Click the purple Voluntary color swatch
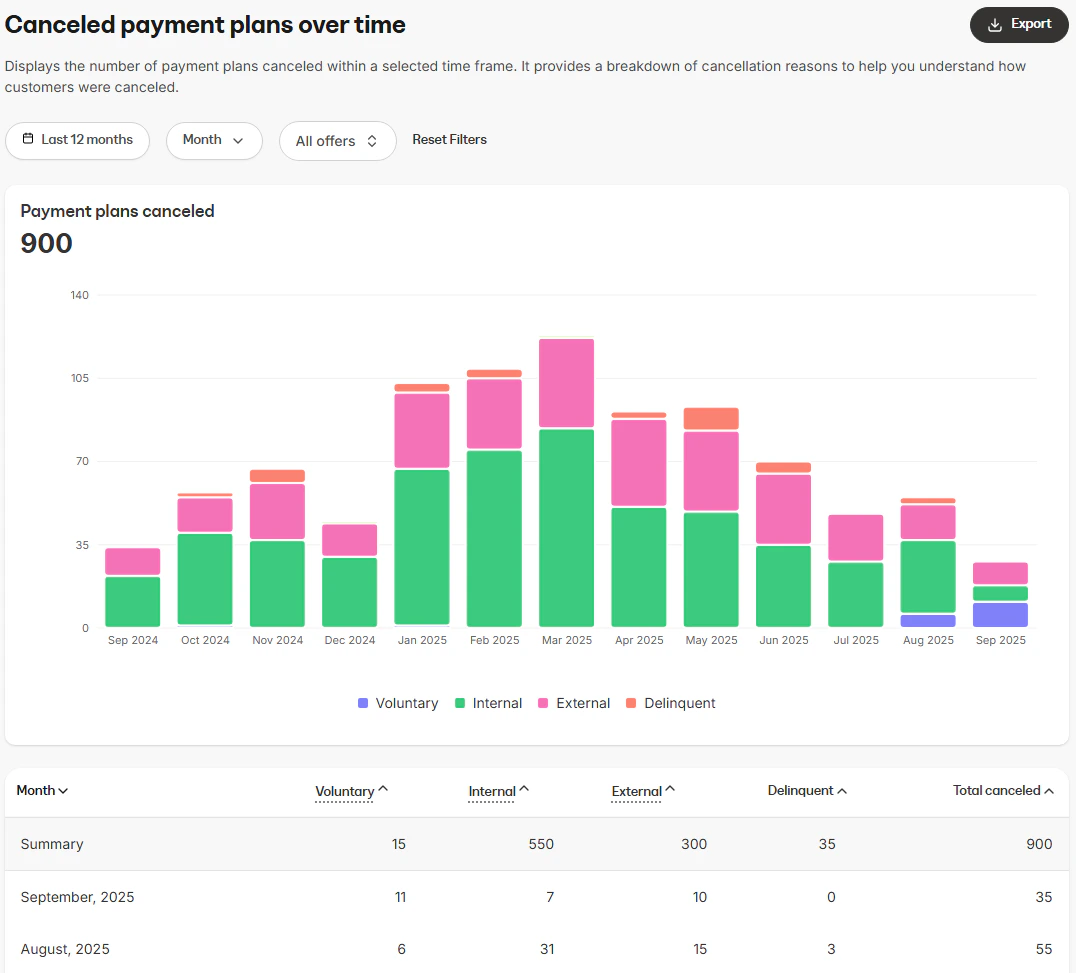The image size is (1076, 973). coord(361,703)
